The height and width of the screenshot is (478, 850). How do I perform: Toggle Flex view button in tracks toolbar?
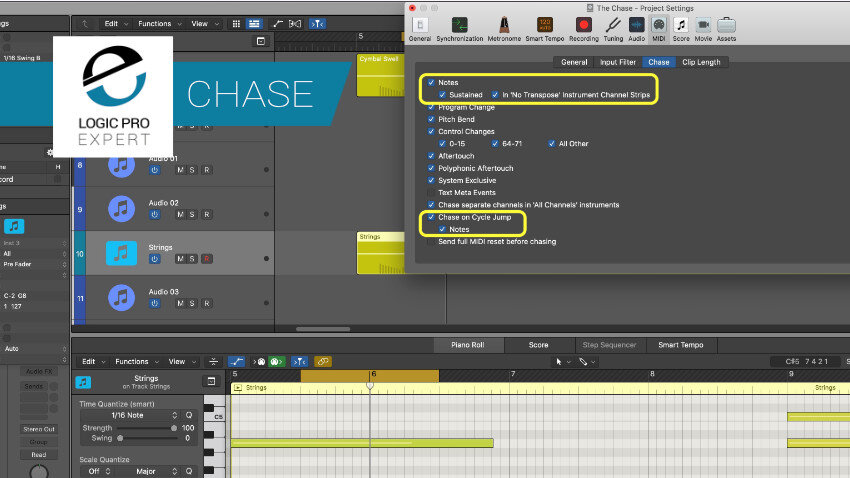(x=295, y=24)
